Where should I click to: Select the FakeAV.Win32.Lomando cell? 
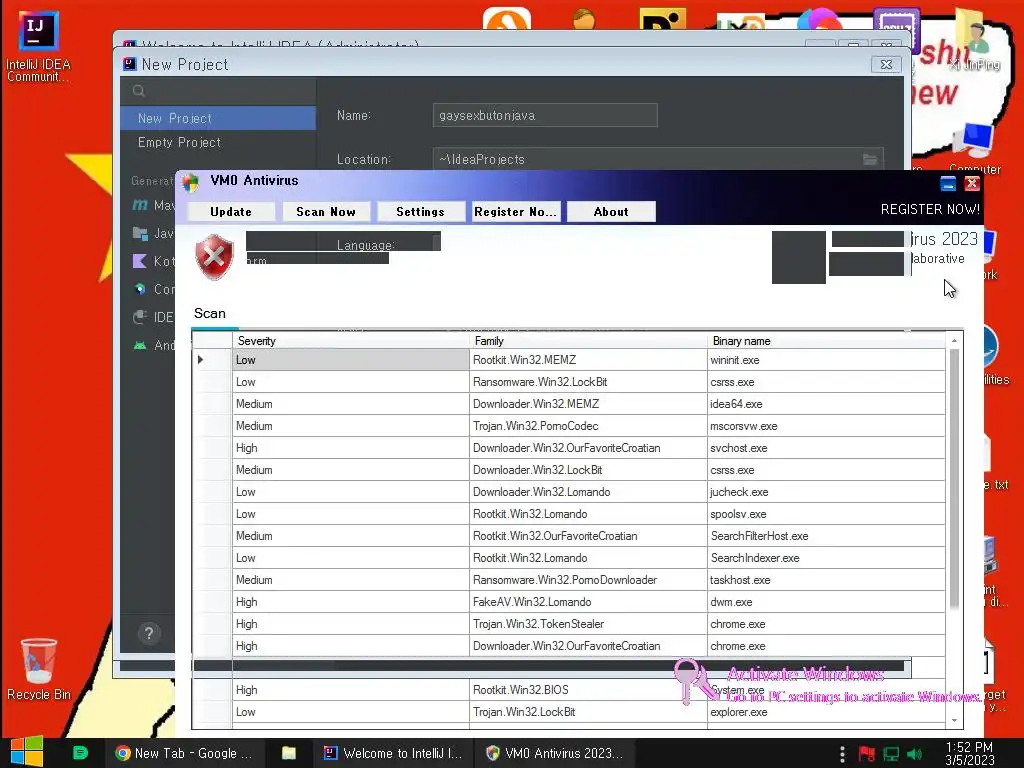588,602
